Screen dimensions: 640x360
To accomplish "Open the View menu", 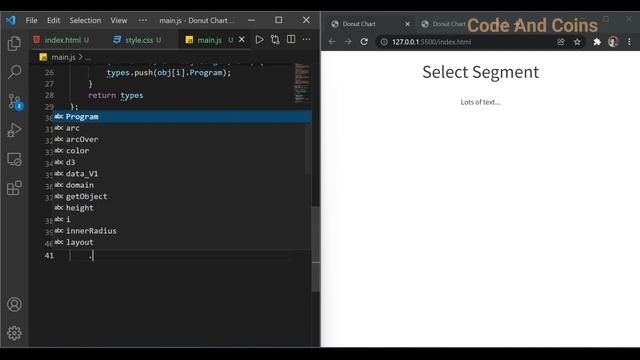I will 119,20.
